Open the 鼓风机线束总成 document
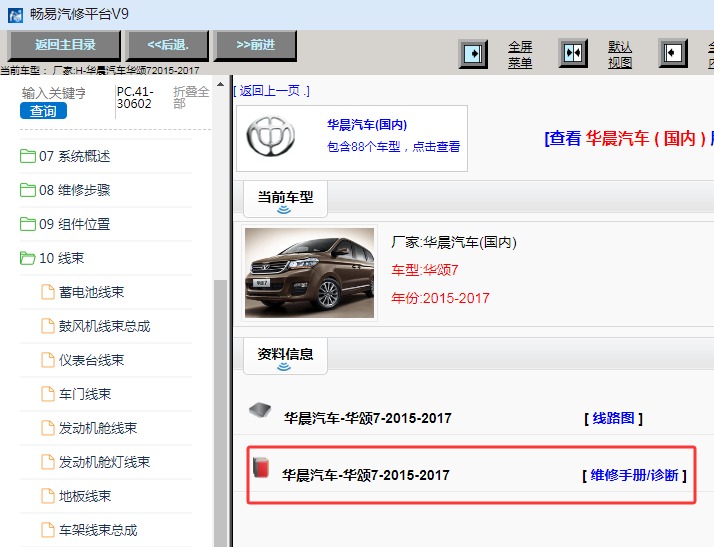This screenshot has width=714, height=547. tap(106, 326)
